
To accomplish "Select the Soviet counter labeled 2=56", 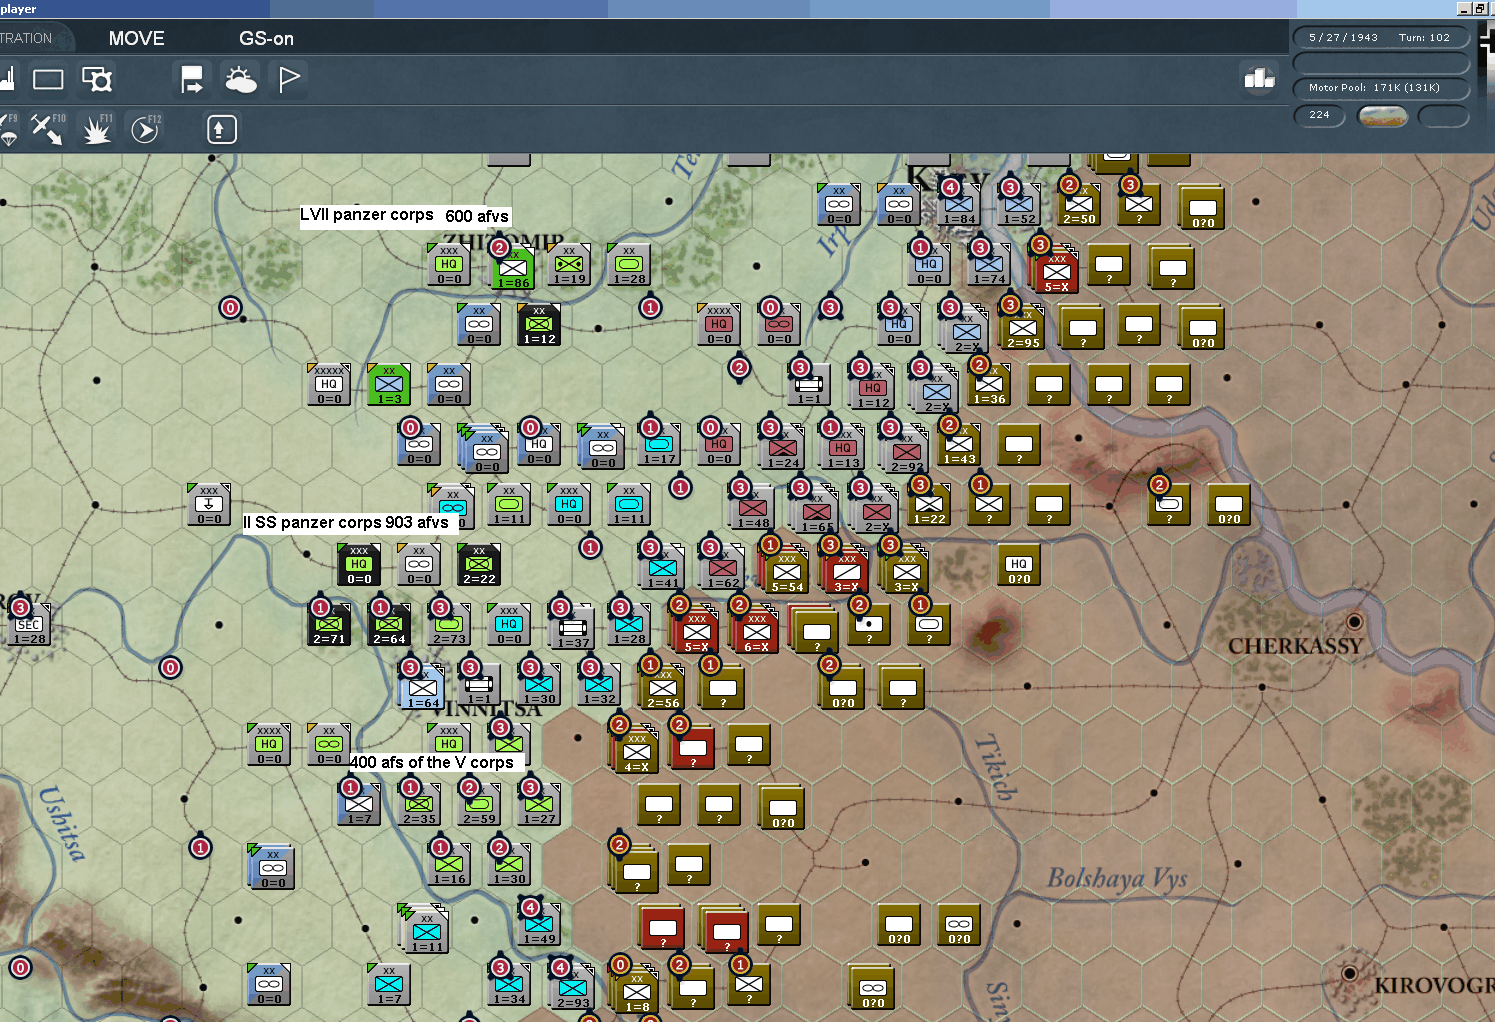I will pos(662,688).
